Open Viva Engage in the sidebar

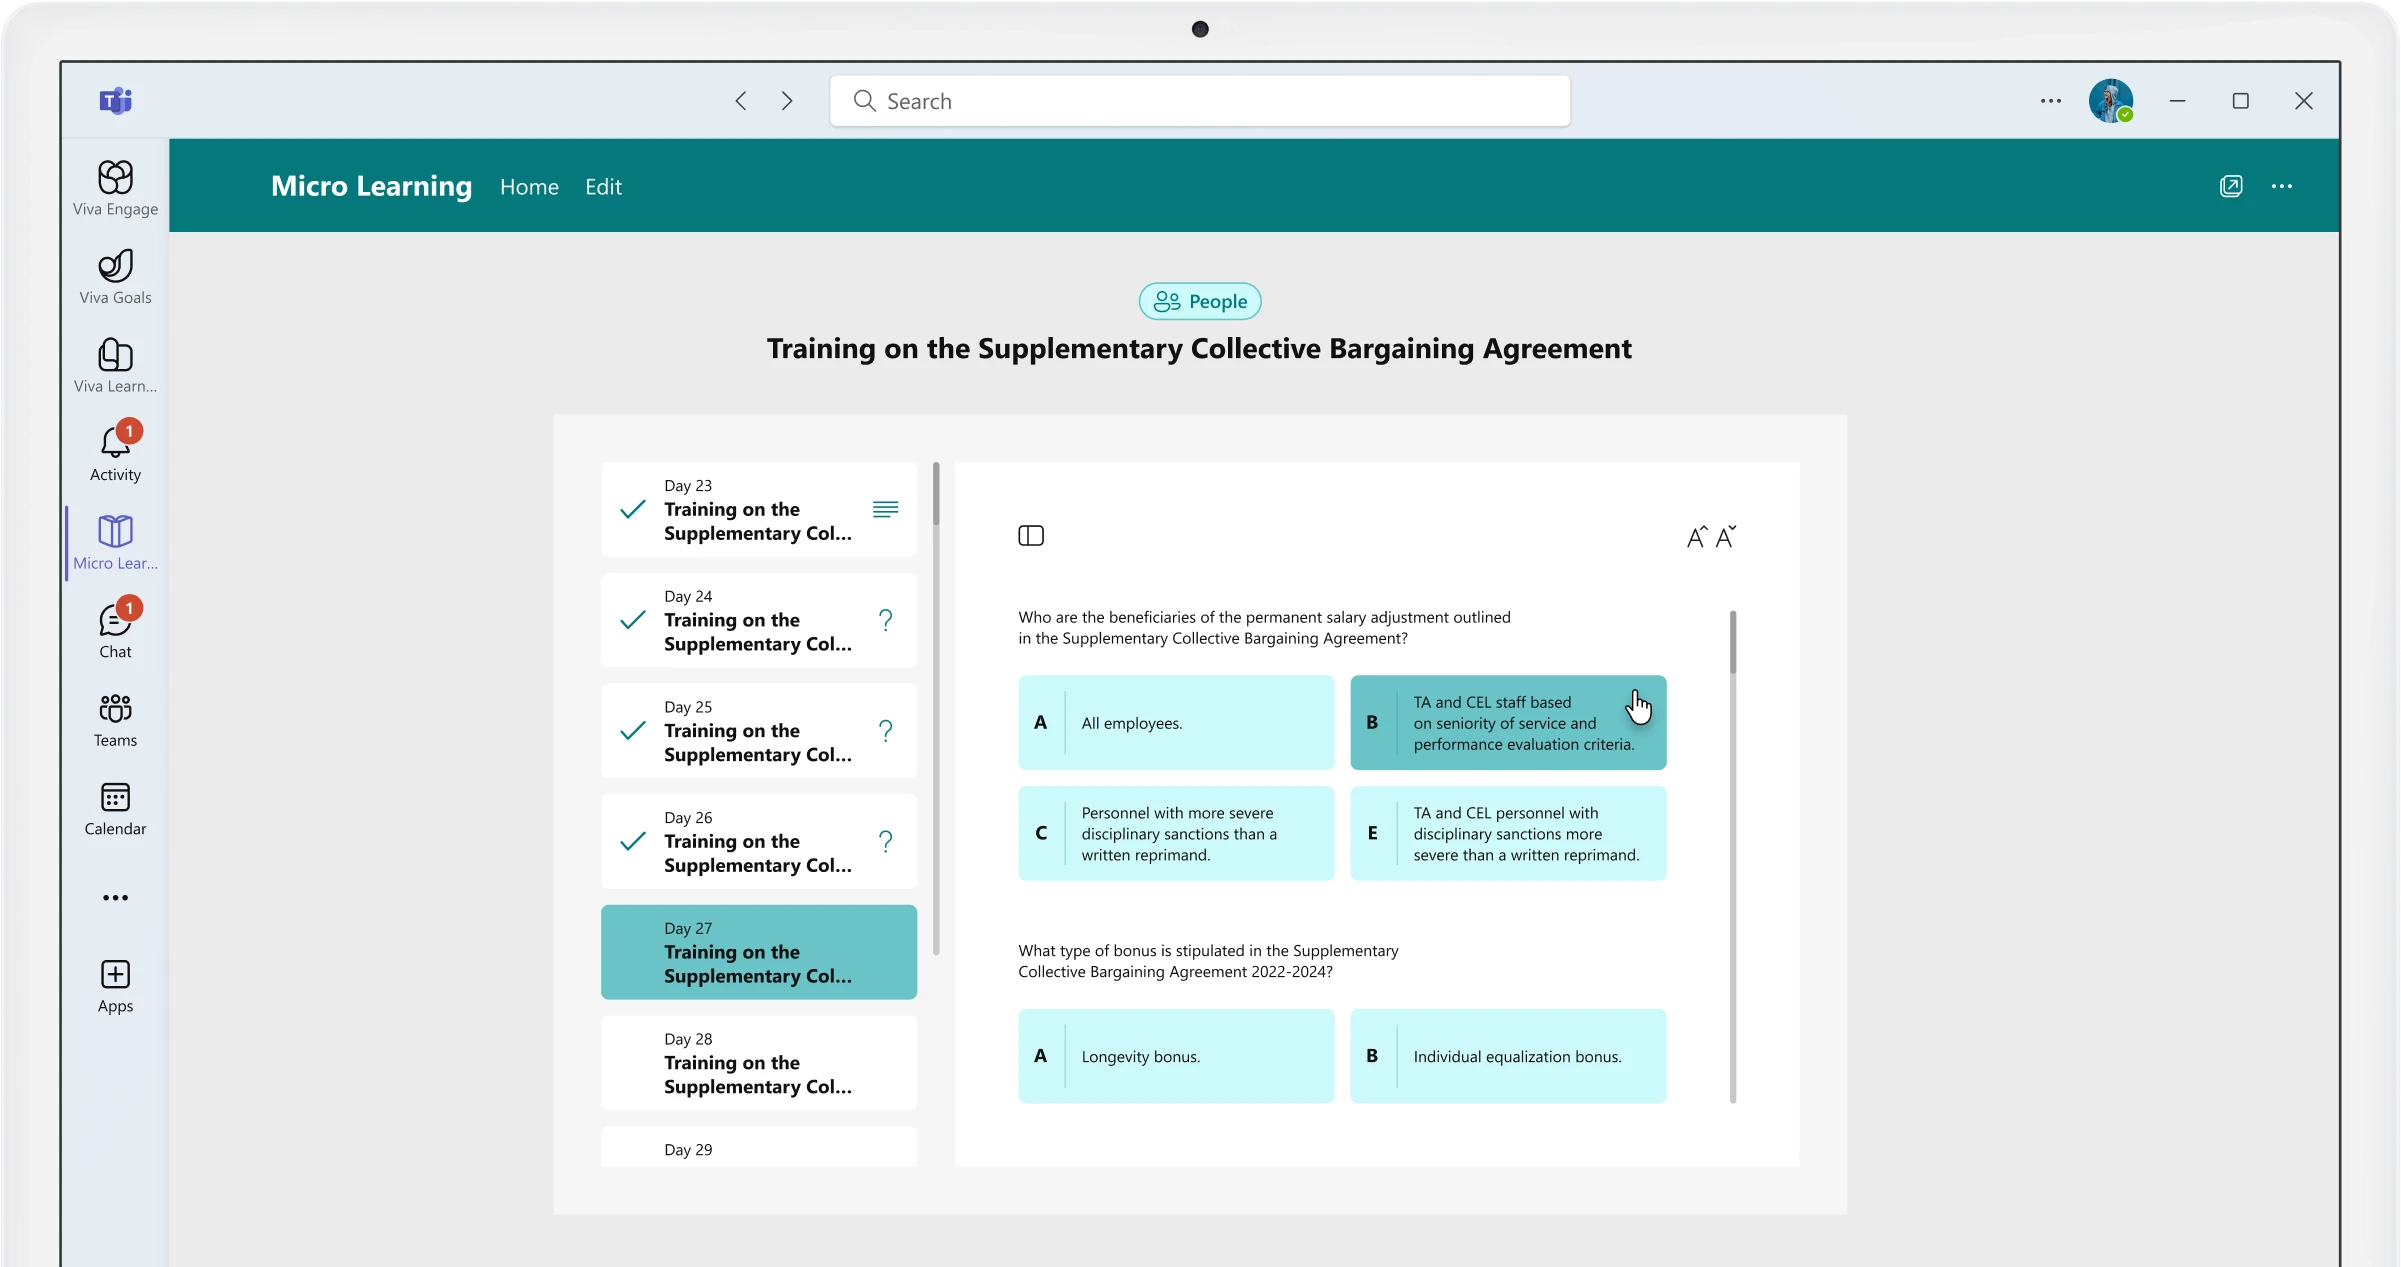(115, 188)
